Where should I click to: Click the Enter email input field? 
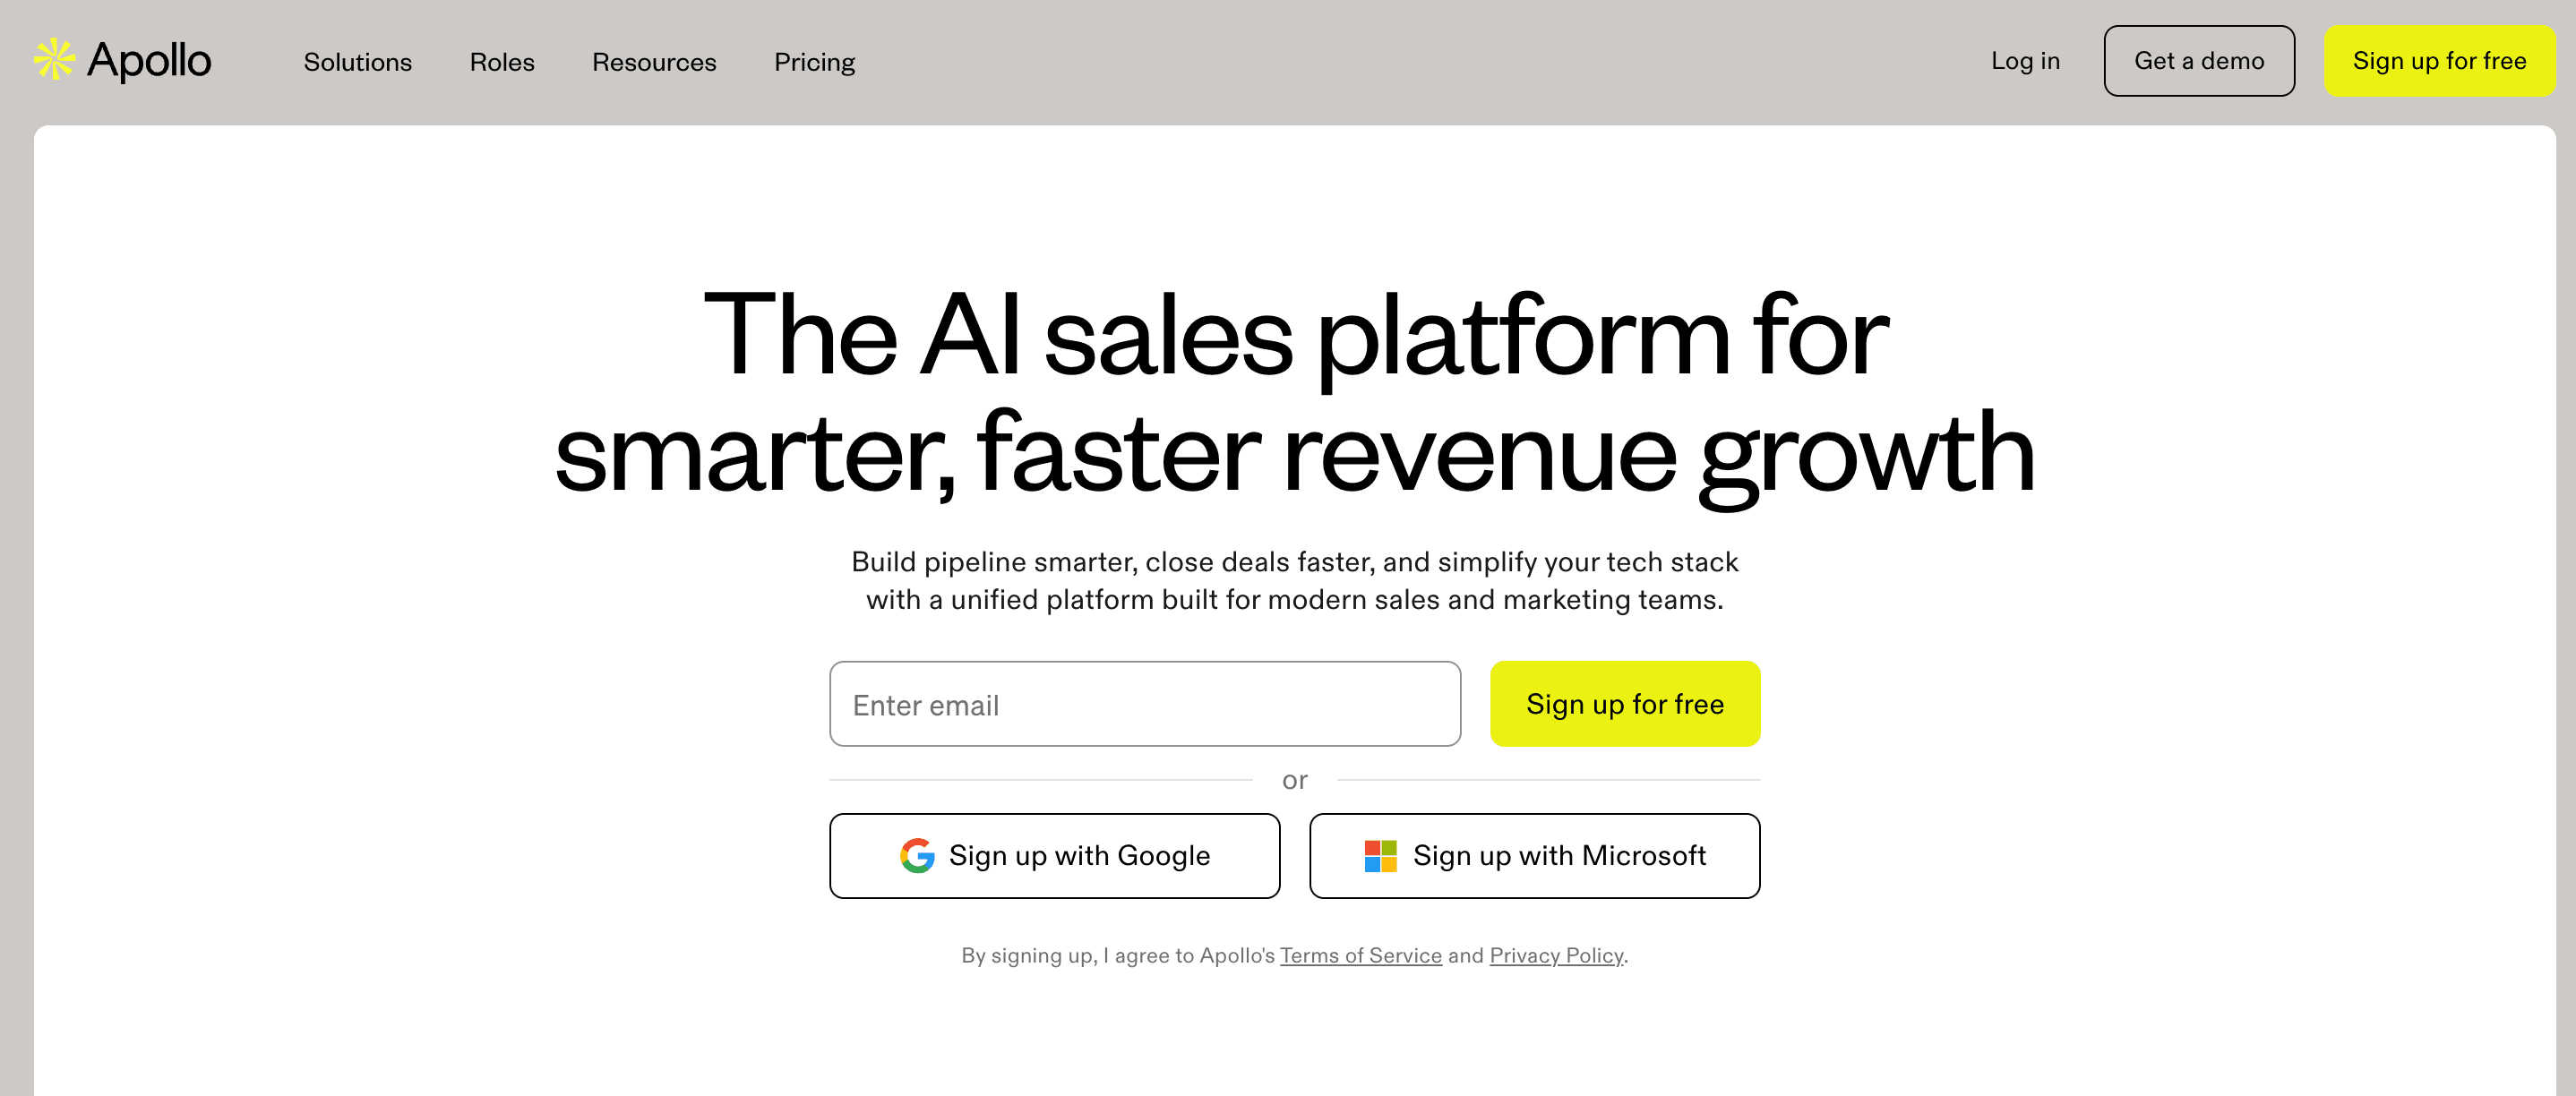1145,704
